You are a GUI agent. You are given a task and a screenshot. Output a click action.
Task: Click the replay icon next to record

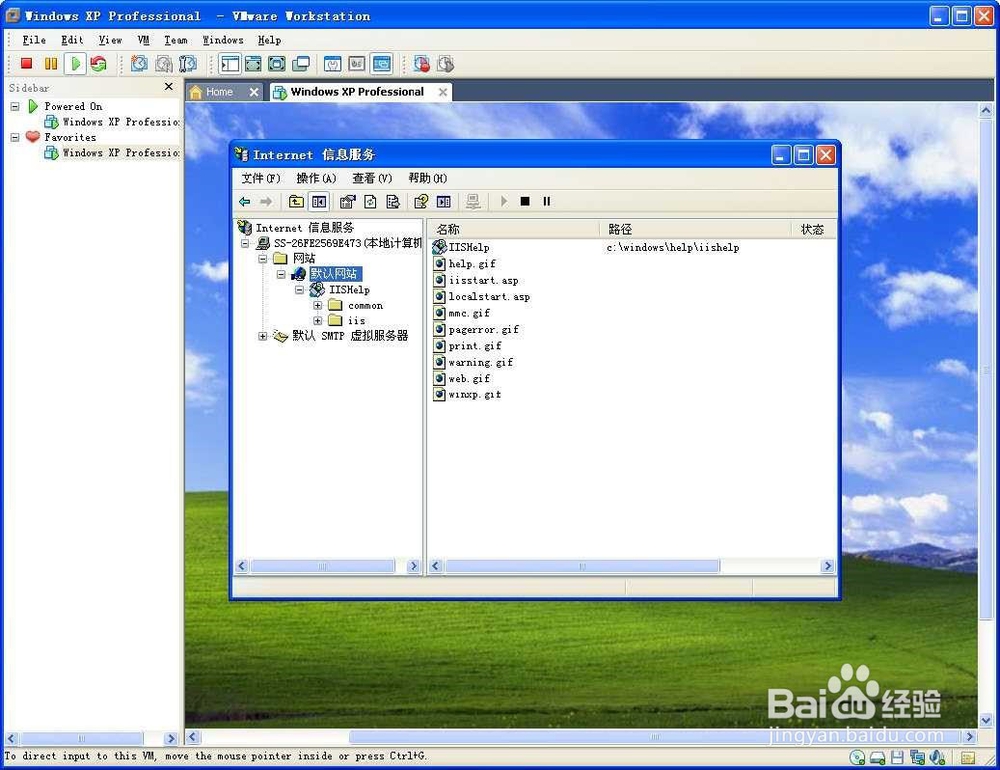[x=445, y=63]
